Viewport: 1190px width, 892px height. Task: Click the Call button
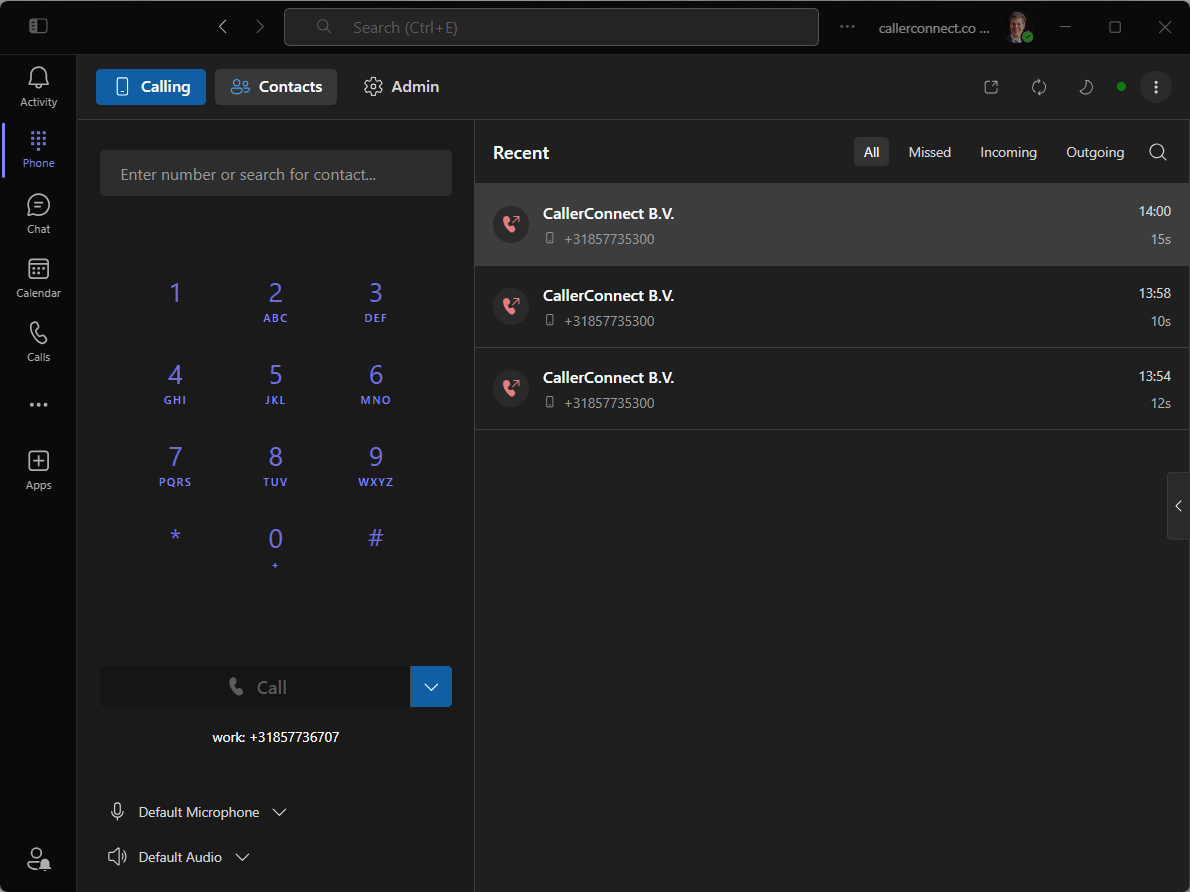click(x=255, y=686)
